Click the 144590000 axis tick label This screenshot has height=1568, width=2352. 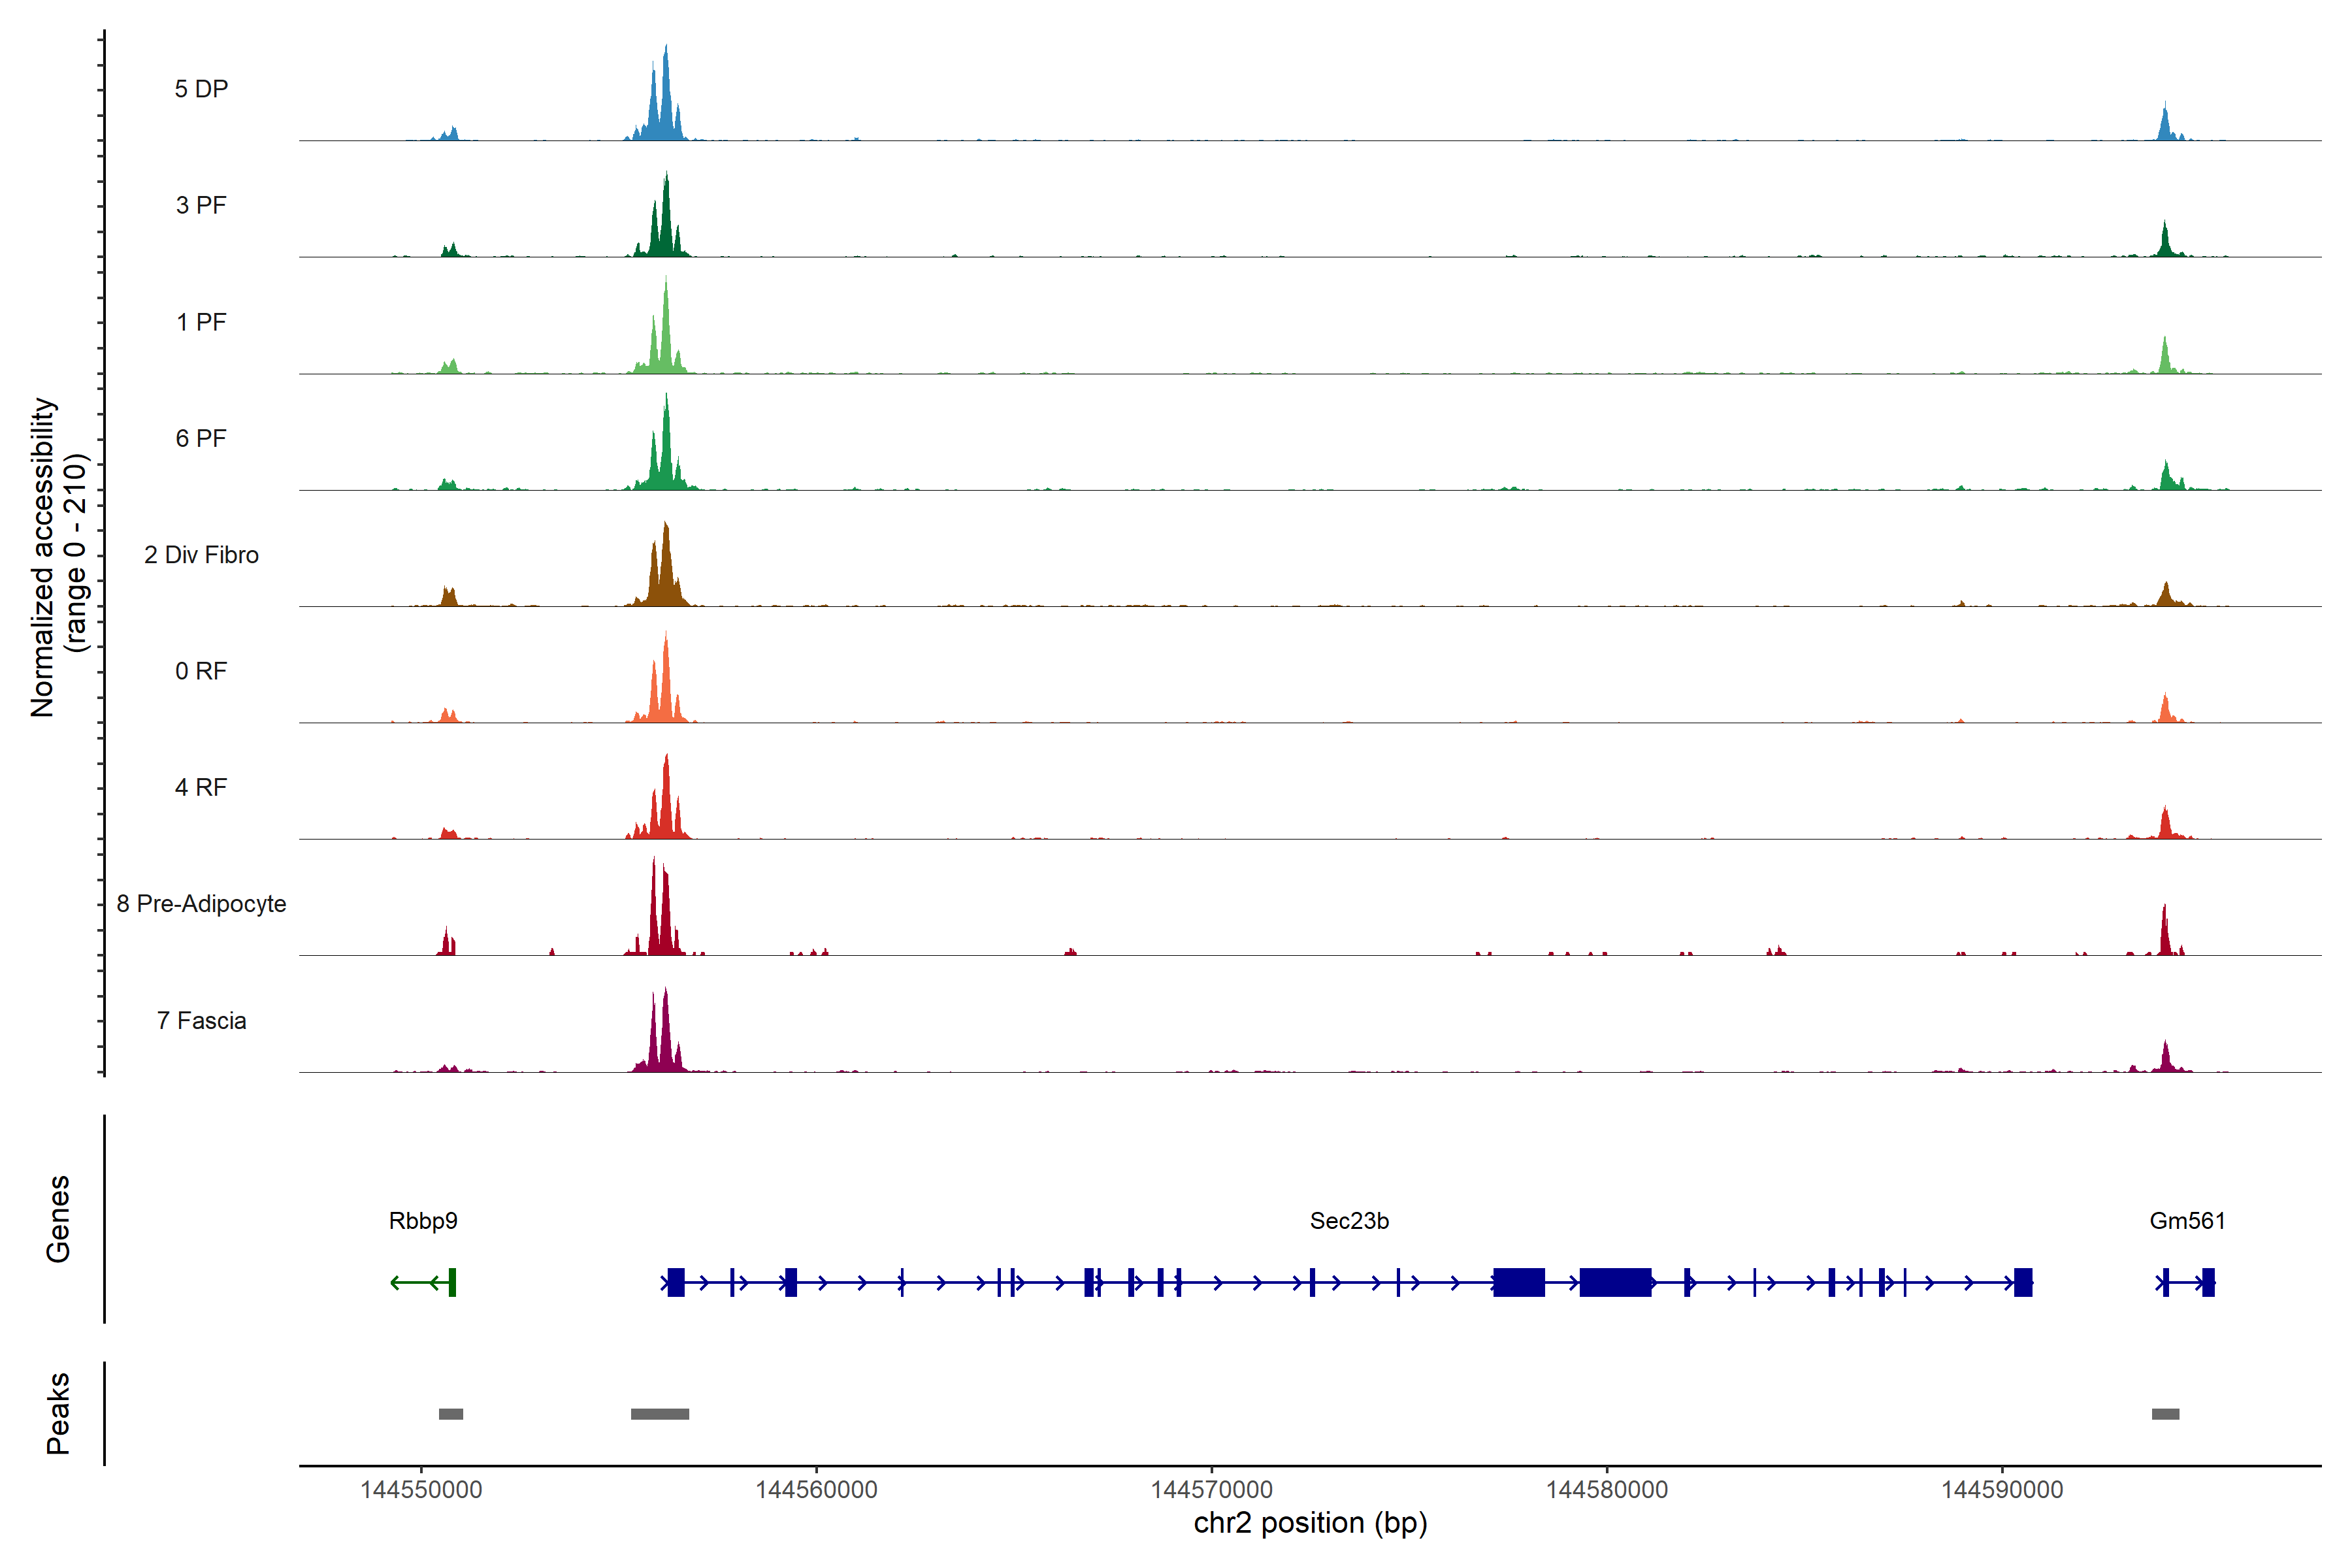pos(2002,1489)
